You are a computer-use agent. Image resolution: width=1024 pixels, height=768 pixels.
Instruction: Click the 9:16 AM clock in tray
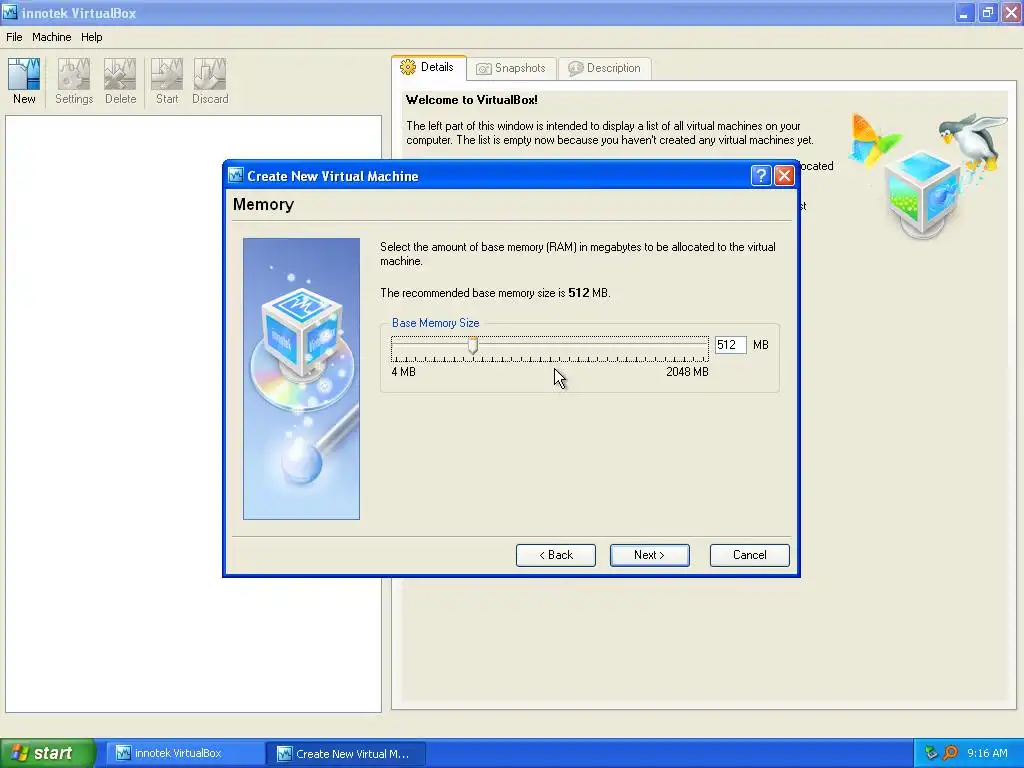[987, 753]
